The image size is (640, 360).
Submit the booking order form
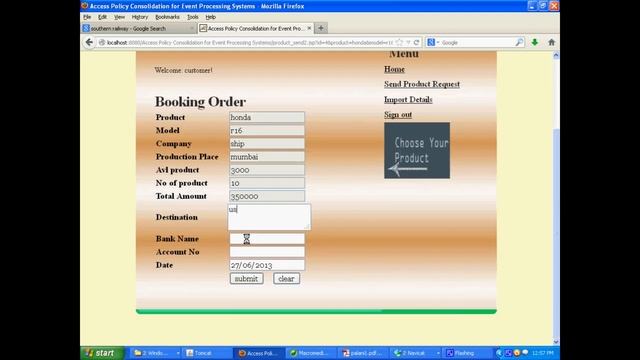click(x=246, y=279)
